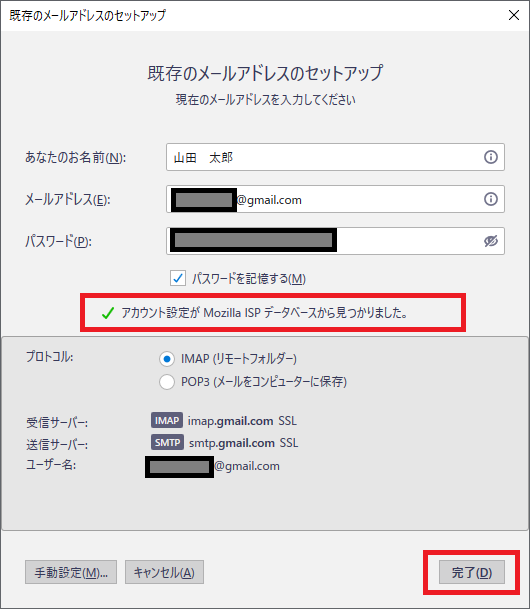The width and height of the screenshot is (530, 609).
Task: Select IMAP (リモートフォルダー) radio button
Action: (167, 359)
